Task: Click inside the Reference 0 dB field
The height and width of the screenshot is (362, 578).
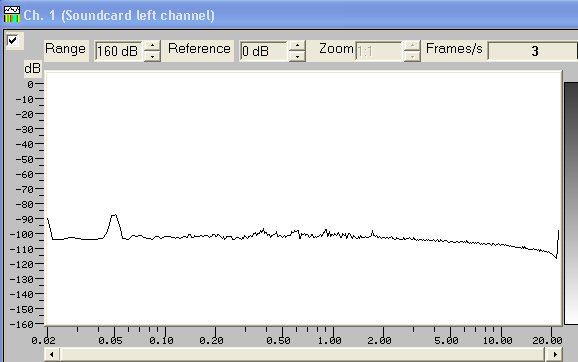Action: pyautogui.click(x=264, y=51)
